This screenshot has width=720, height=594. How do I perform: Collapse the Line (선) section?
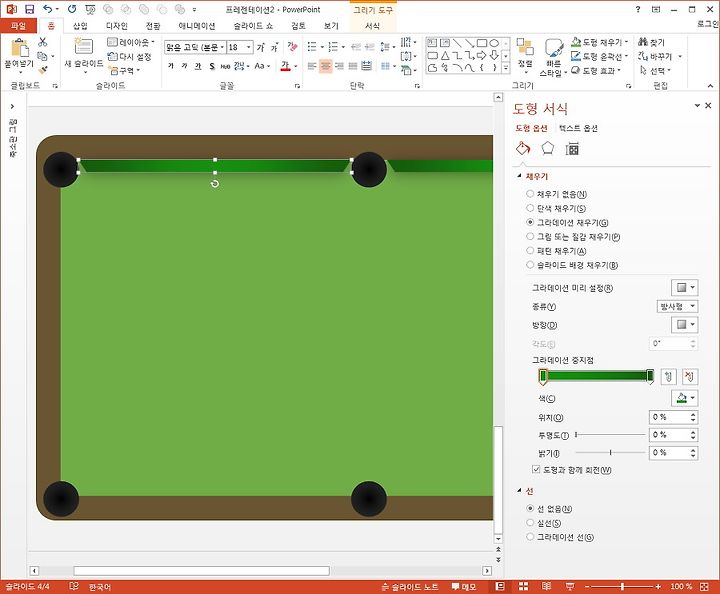pos(519,490)
